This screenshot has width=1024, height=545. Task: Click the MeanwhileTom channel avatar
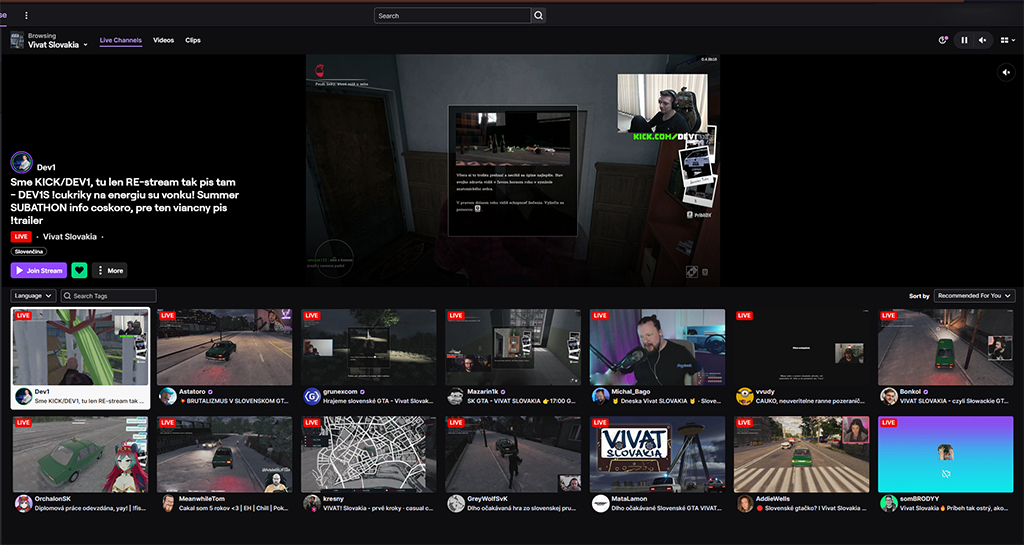pyautogui.click(x=168, y=503)
